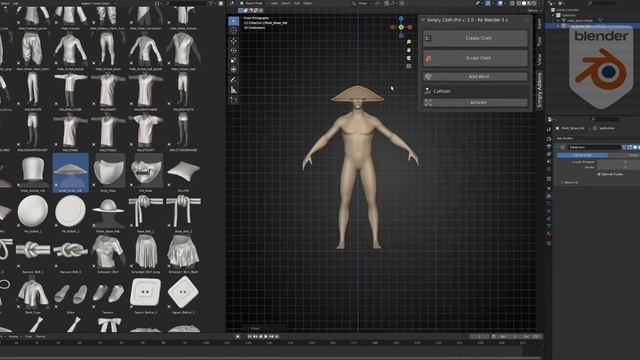The image size is (640, 360).
Task: Open the Tool properties tab icon
Action: (x=549, y=129)
